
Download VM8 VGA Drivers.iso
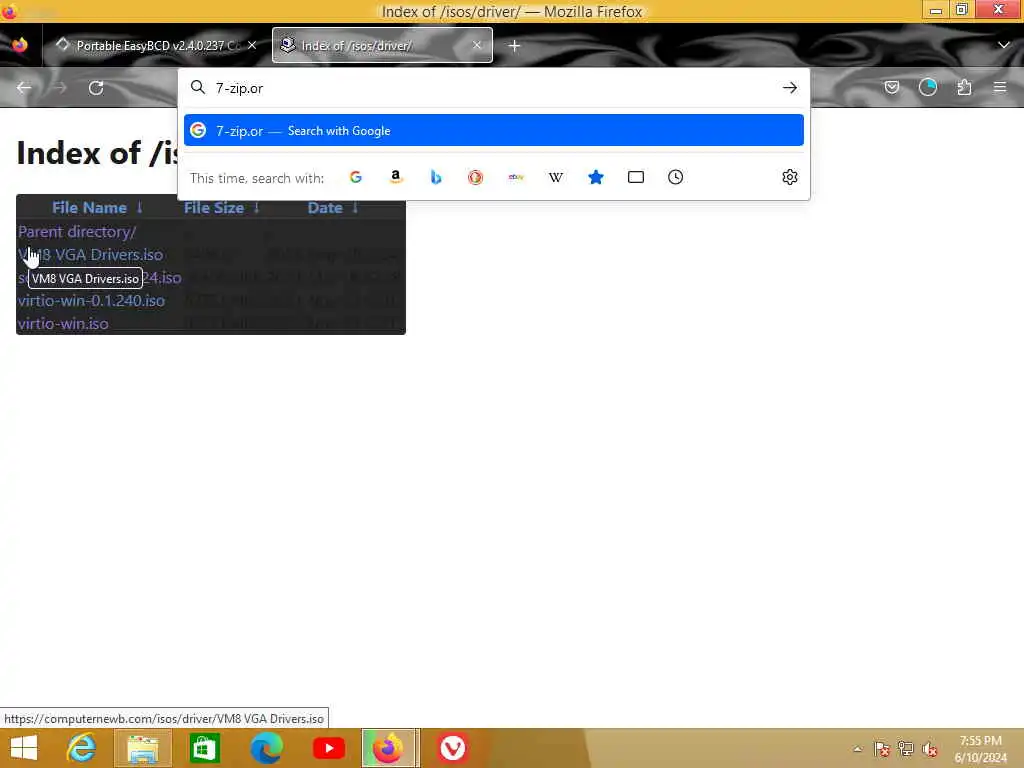[91, 255]
